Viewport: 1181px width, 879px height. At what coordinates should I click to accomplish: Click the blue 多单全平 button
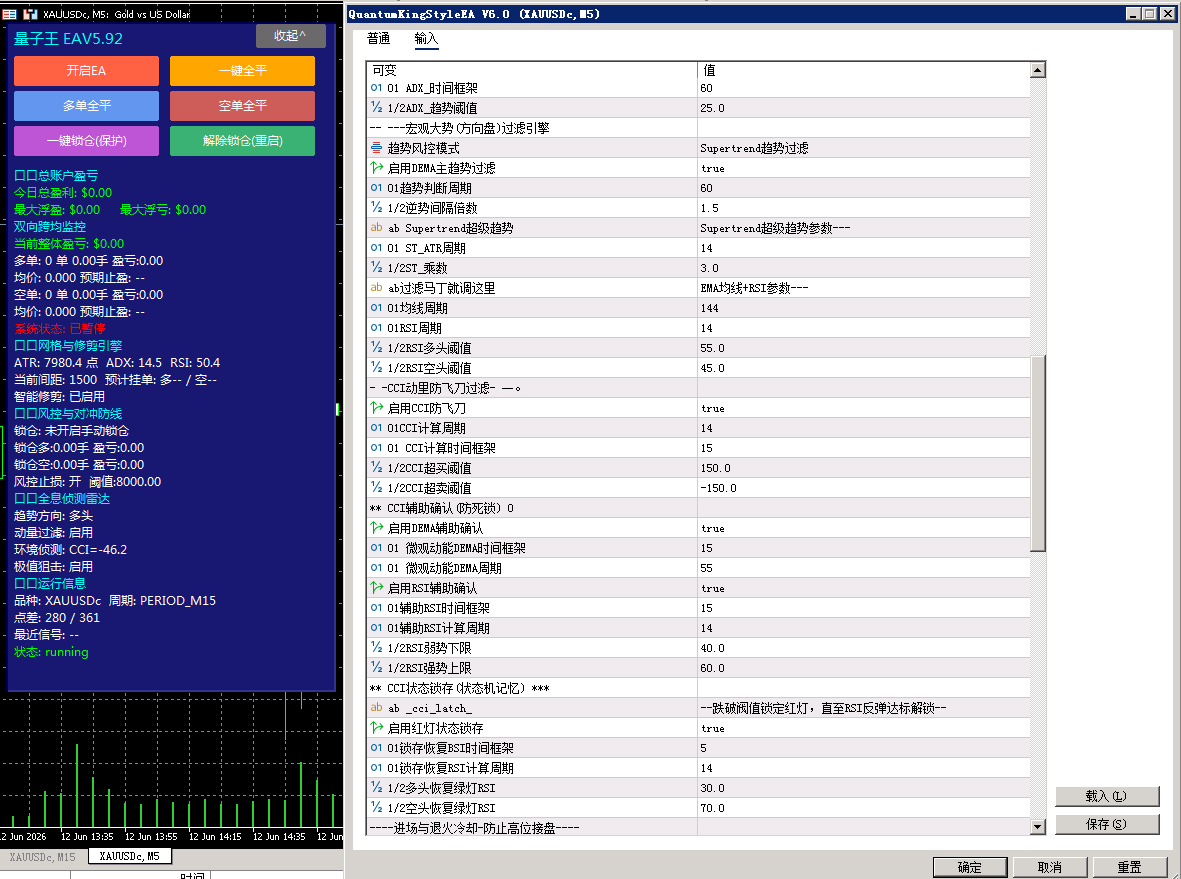pos(86,105)
